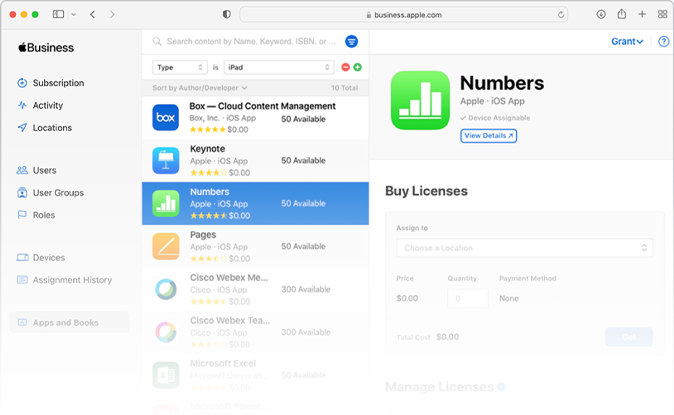Open the Type filter dropdown
This screenshot has width=674, height=415.
click(180, 67)
